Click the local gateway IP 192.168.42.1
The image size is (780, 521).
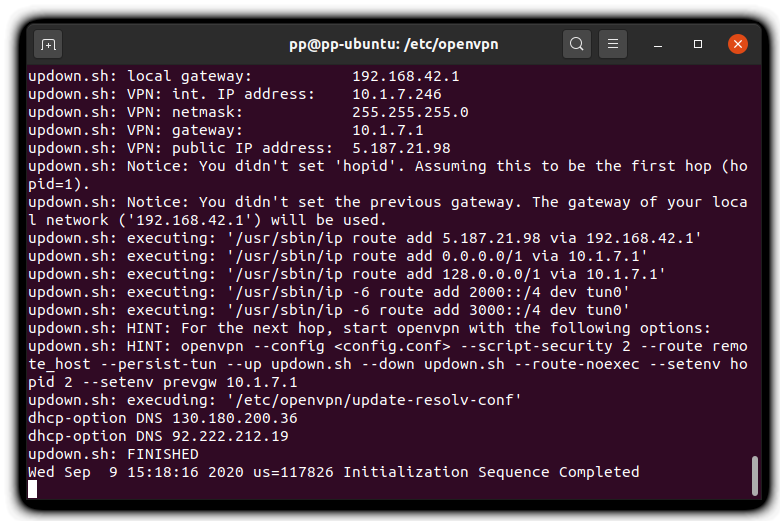(x=406, y=76)
